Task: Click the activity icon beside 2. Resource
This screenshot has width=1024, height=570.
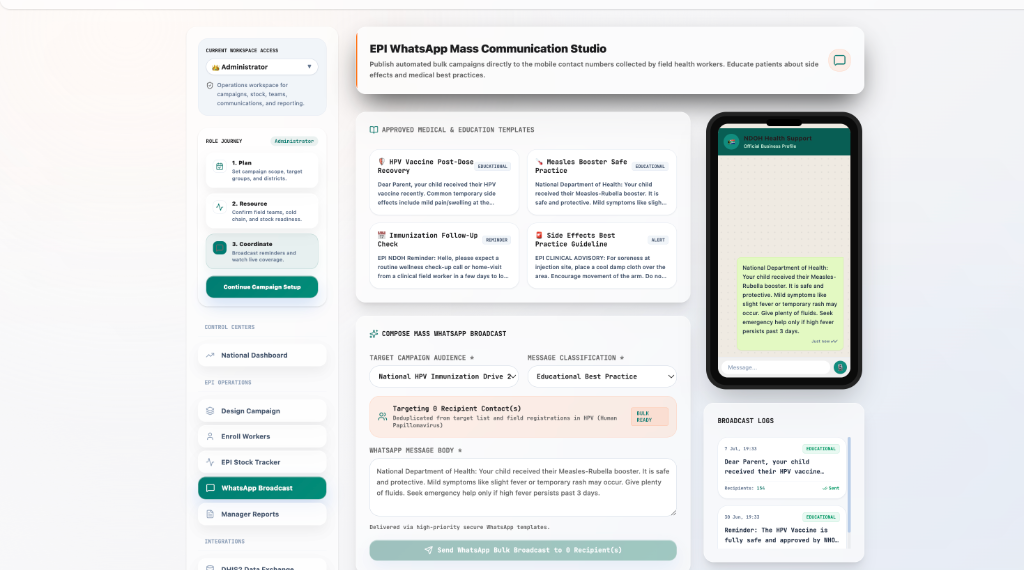Action: [219, 207]
